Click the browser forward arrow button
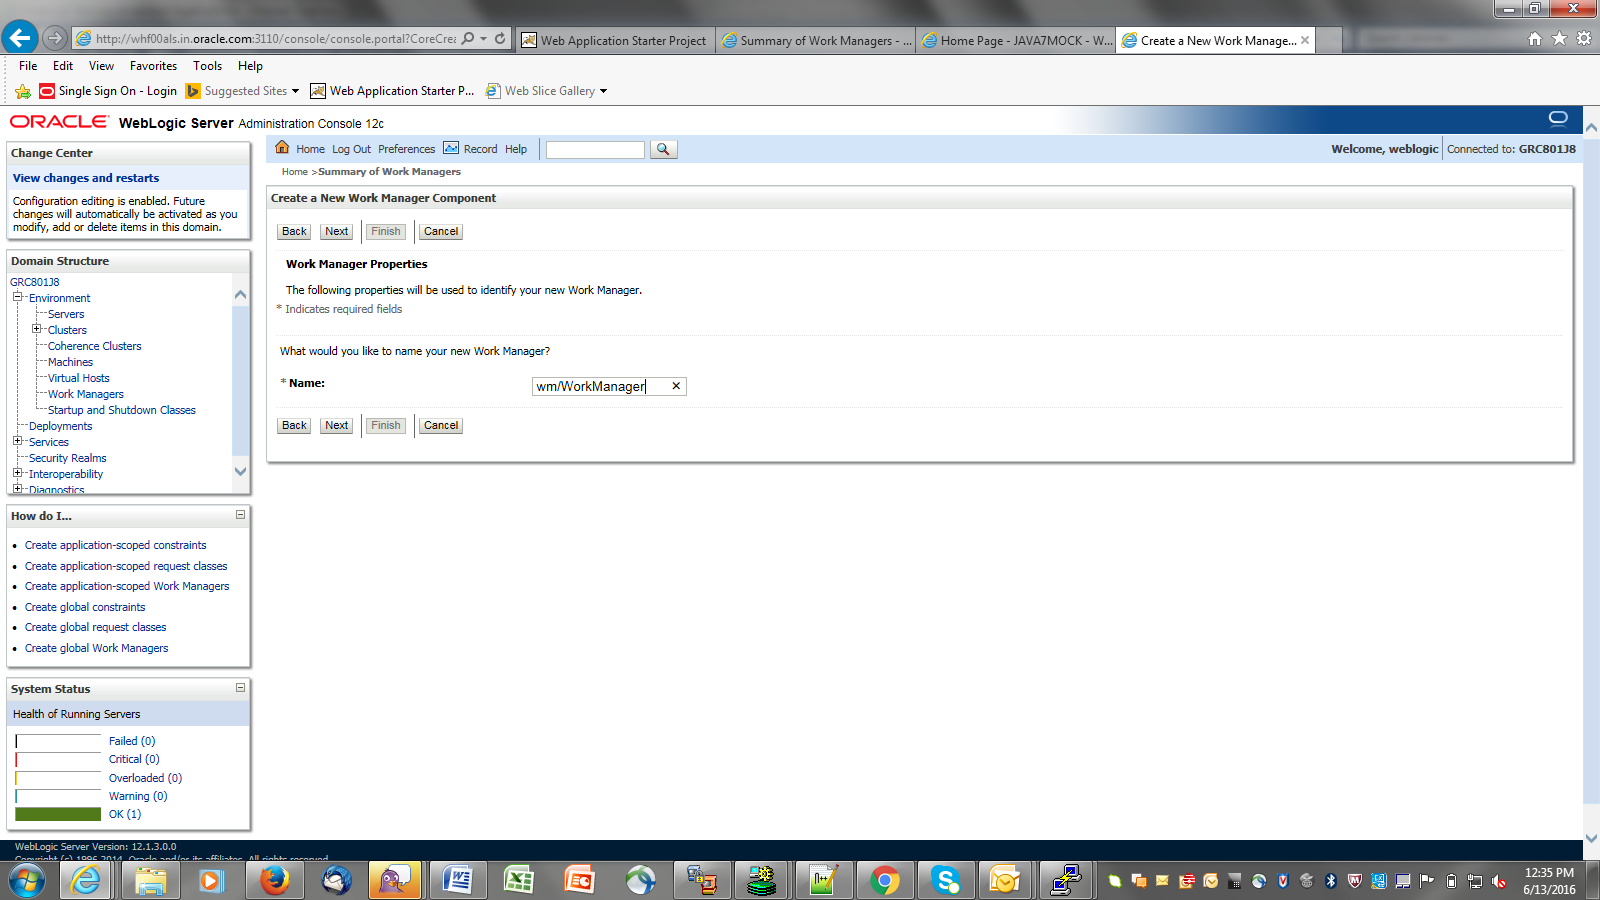 [55, 38]
